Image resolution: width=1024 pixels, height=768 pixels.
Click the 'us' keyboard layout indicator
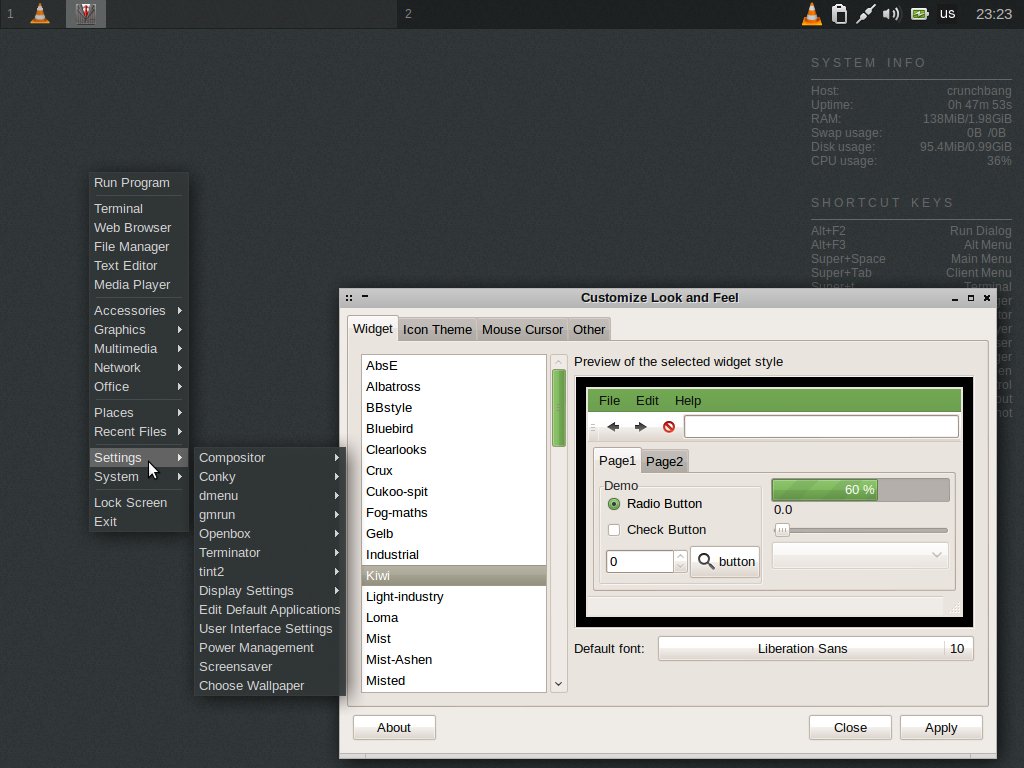tap(948, 14)
